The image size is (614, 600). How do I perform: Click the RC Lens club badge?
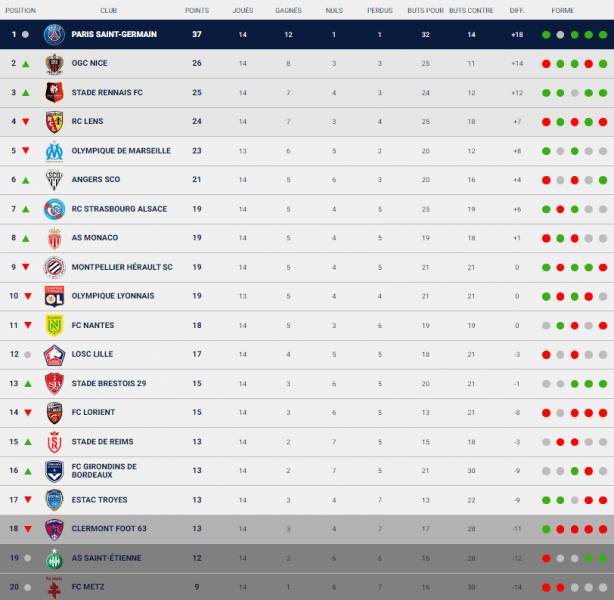54,122
